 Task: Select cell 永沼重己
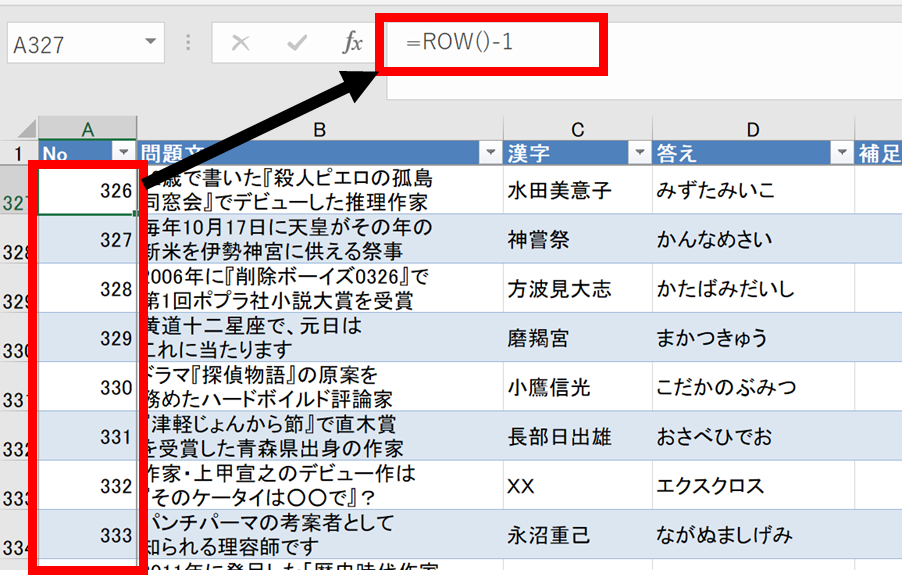tap(578, 534)
